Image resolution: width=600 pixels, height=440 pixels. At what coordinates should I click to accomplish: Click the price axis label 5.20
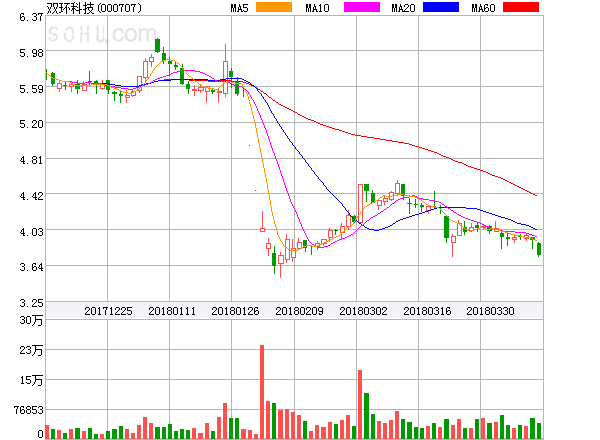click(x=31, y=124)
